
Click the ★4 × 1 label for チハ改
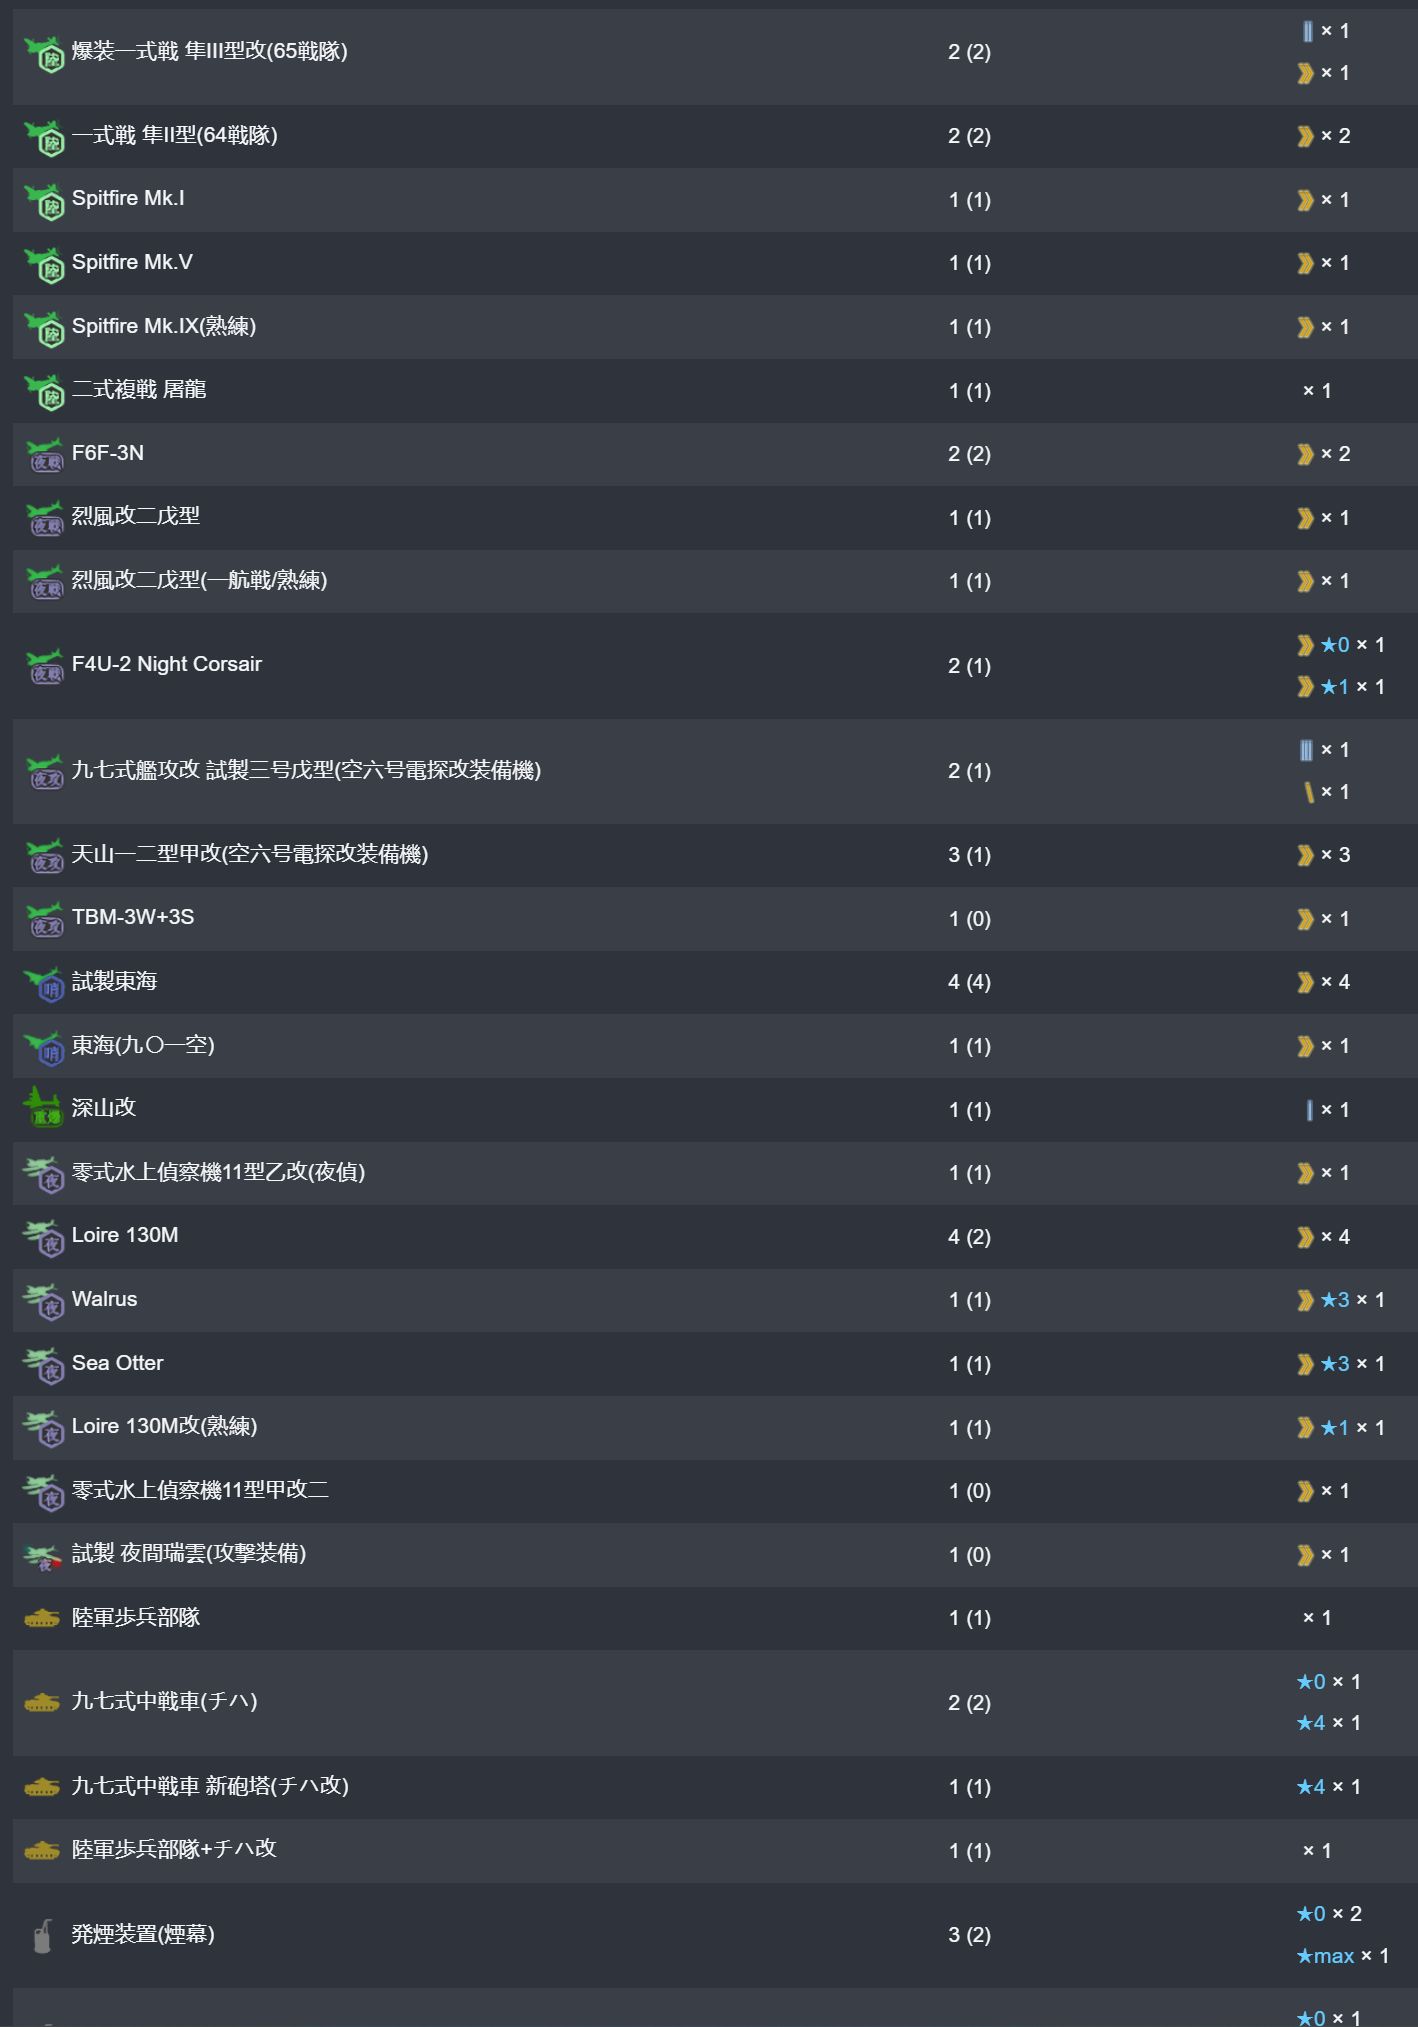click(x=1328, y=1786)
